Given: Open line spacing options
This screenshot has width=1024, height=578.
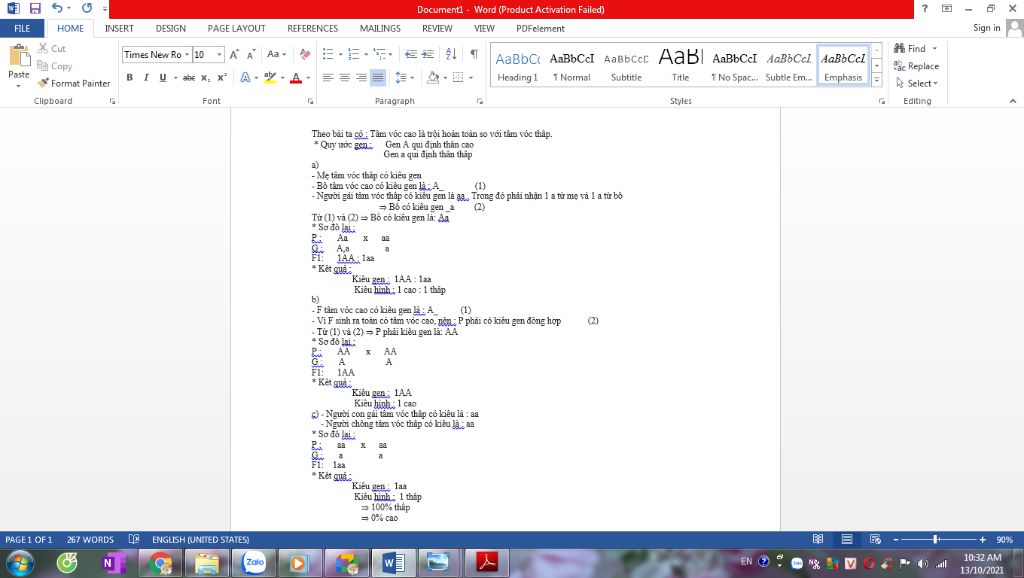Looking at the screenshot, I should [404, 78].
